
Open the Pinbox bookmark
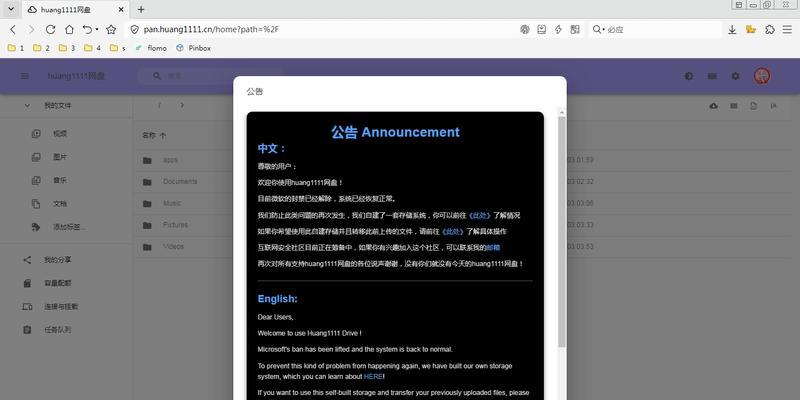193,48
